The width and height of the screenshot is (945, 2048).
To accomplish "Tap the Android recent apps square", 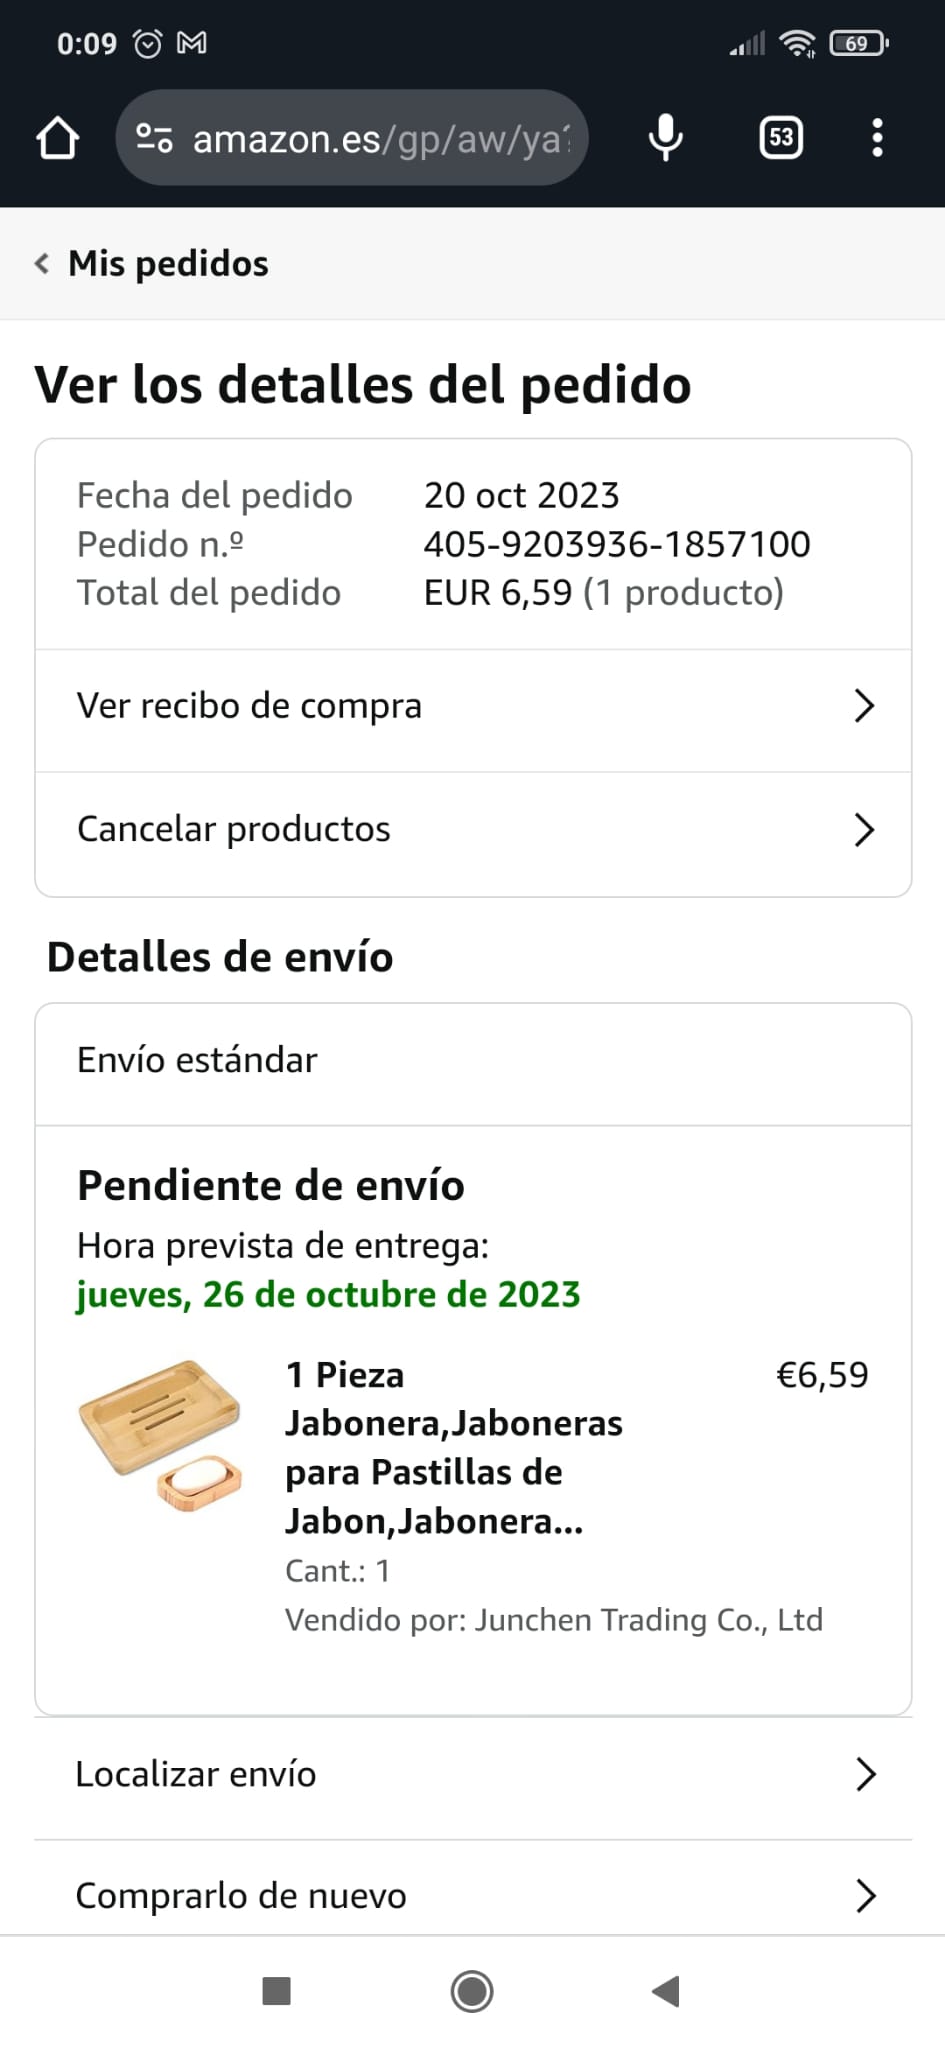I will point(276,1991).
